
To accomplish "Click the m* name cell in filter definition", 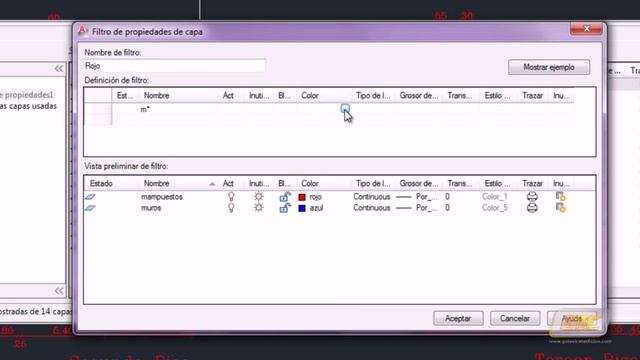I will tap(179, 109).
